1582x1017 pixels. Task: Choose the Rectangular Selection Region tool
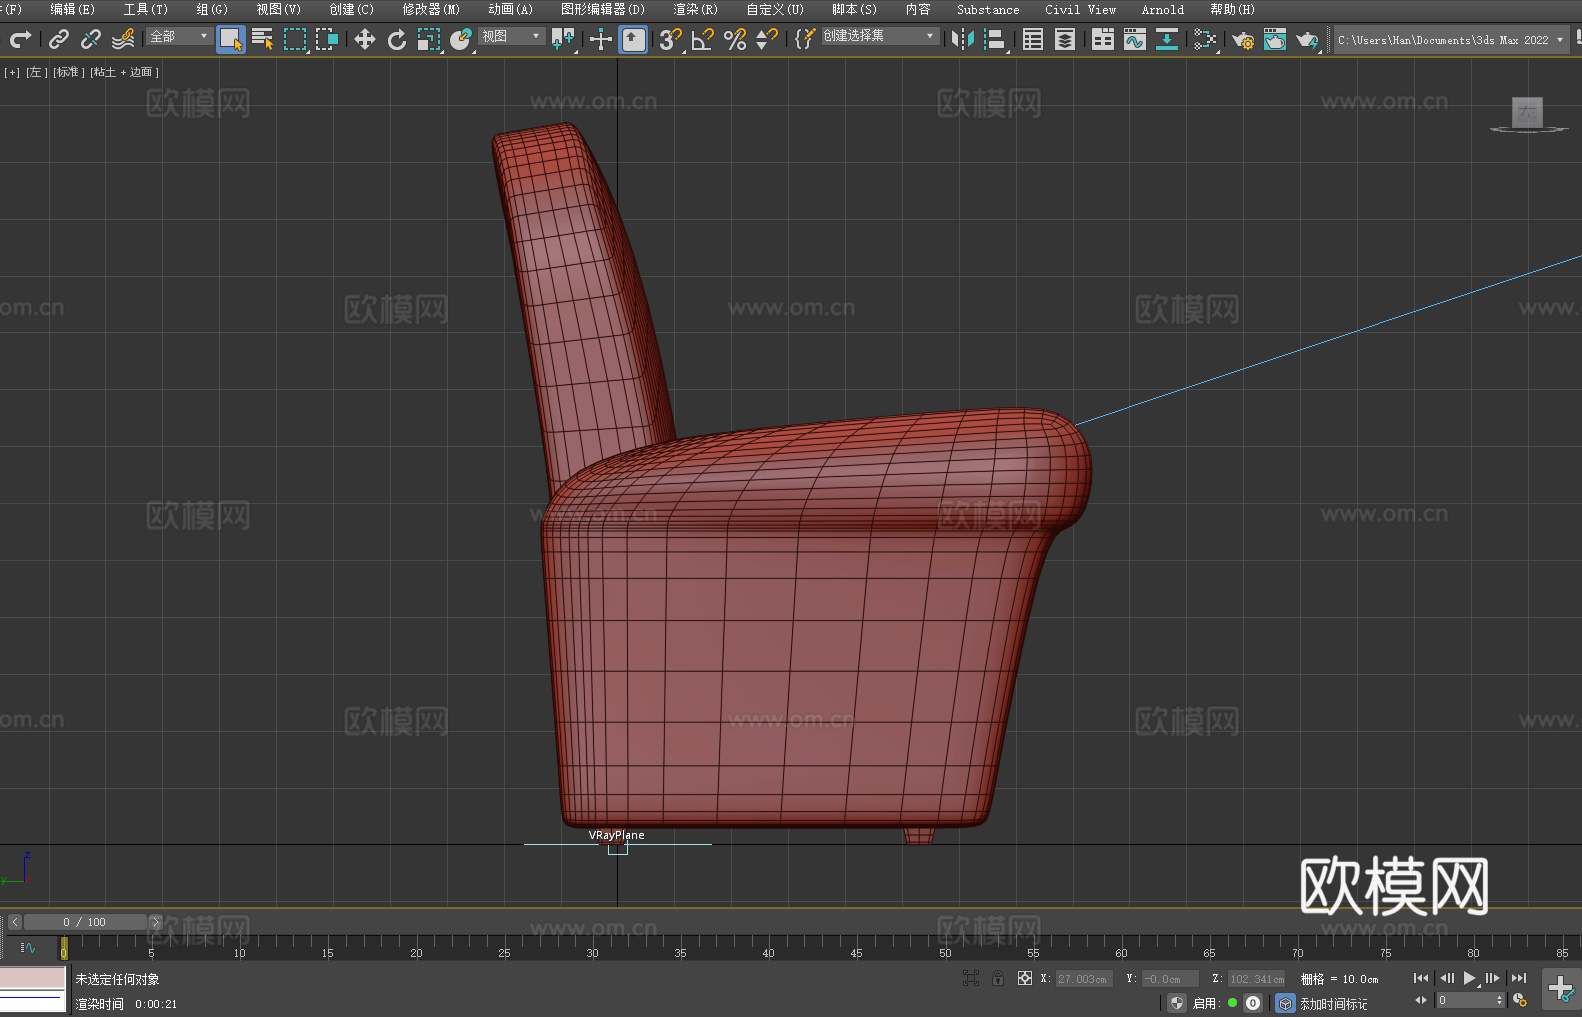point(295,39)
